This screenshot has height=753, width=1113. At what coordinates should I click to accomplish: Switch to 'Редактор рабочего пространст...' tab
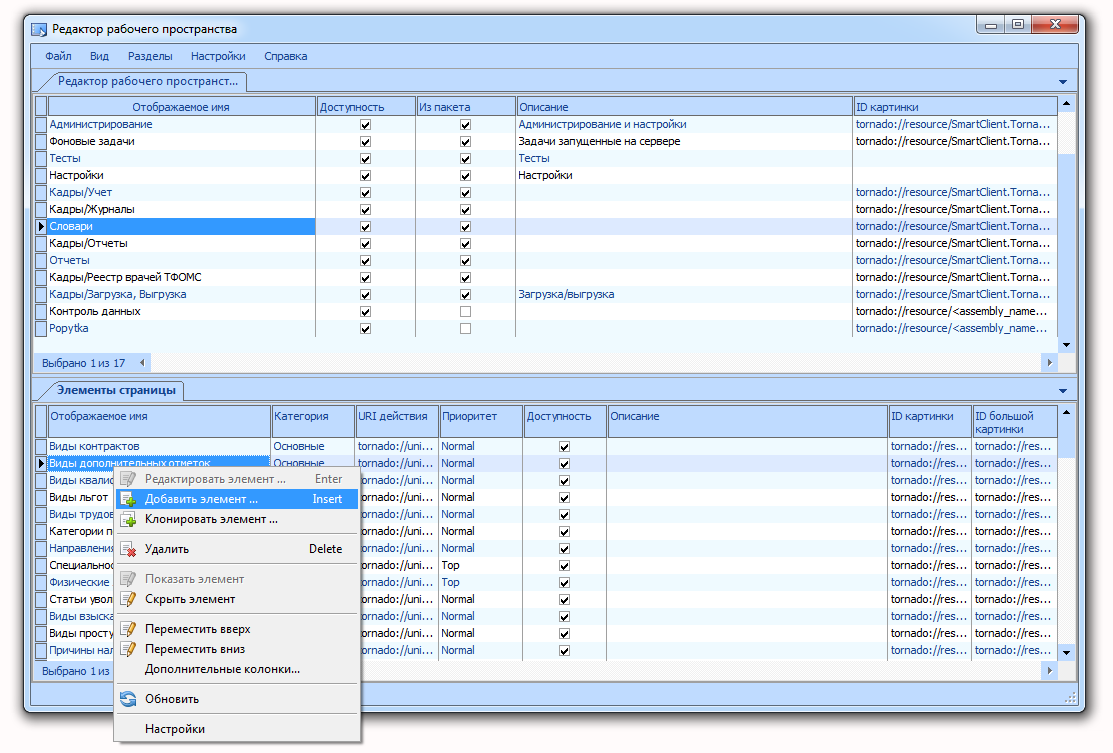[x=148, y=82]
